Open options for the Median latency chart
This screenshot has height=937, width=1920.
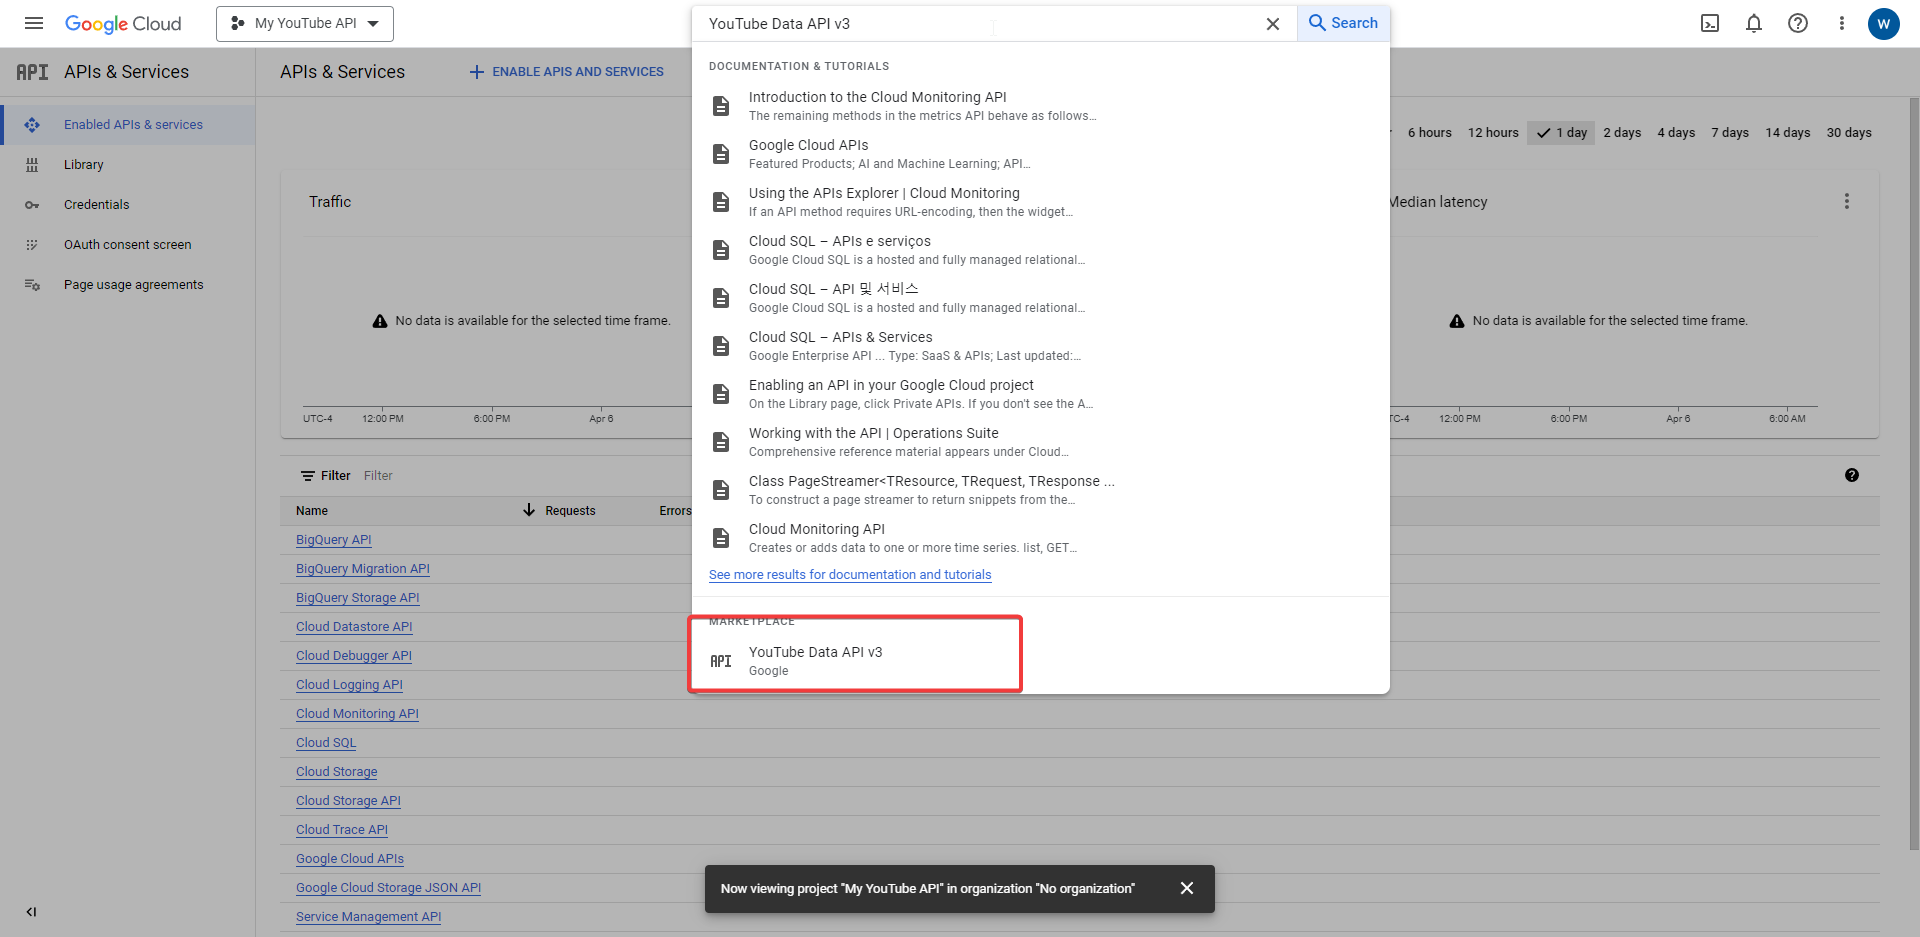point(1847,201)
